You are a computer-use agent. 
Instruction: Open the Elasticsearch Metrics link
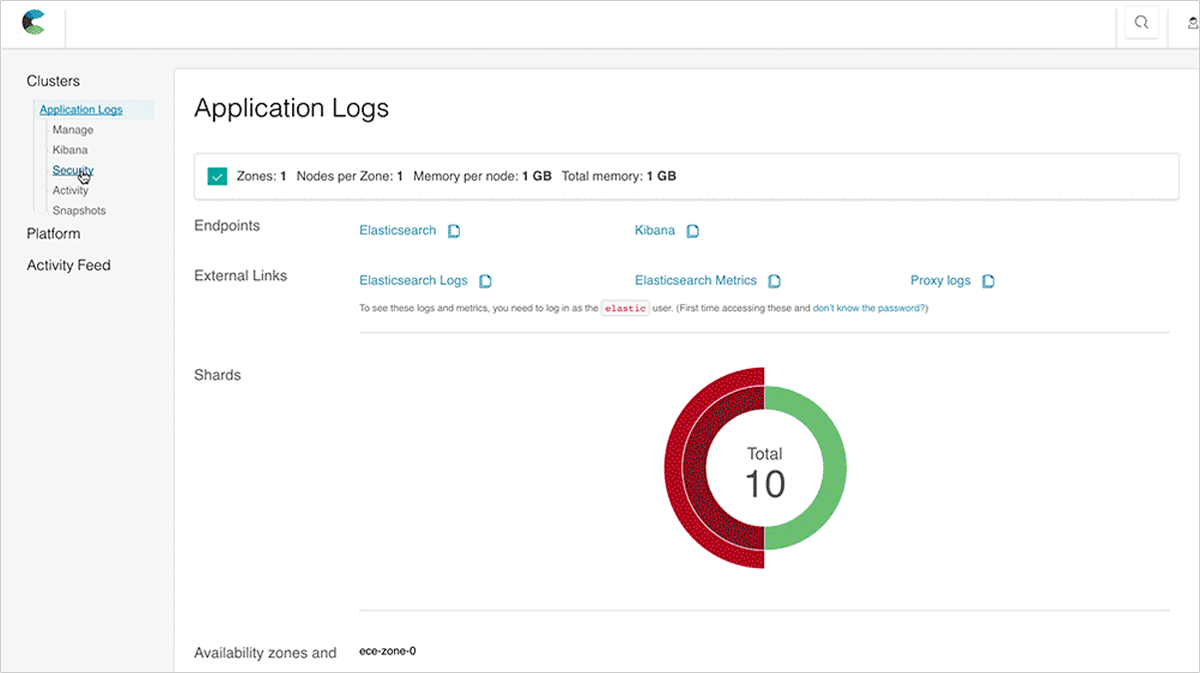(696, 280)
